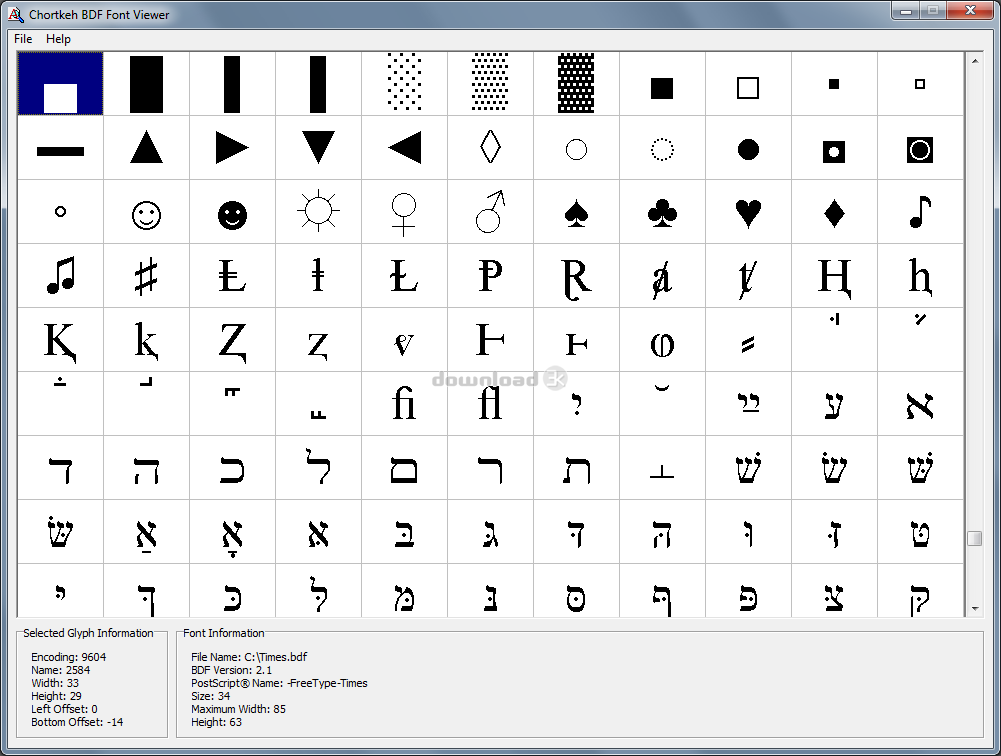1001x756 pixels.
Task: Click the scrollbar up arrow
Action: [975, 61]
